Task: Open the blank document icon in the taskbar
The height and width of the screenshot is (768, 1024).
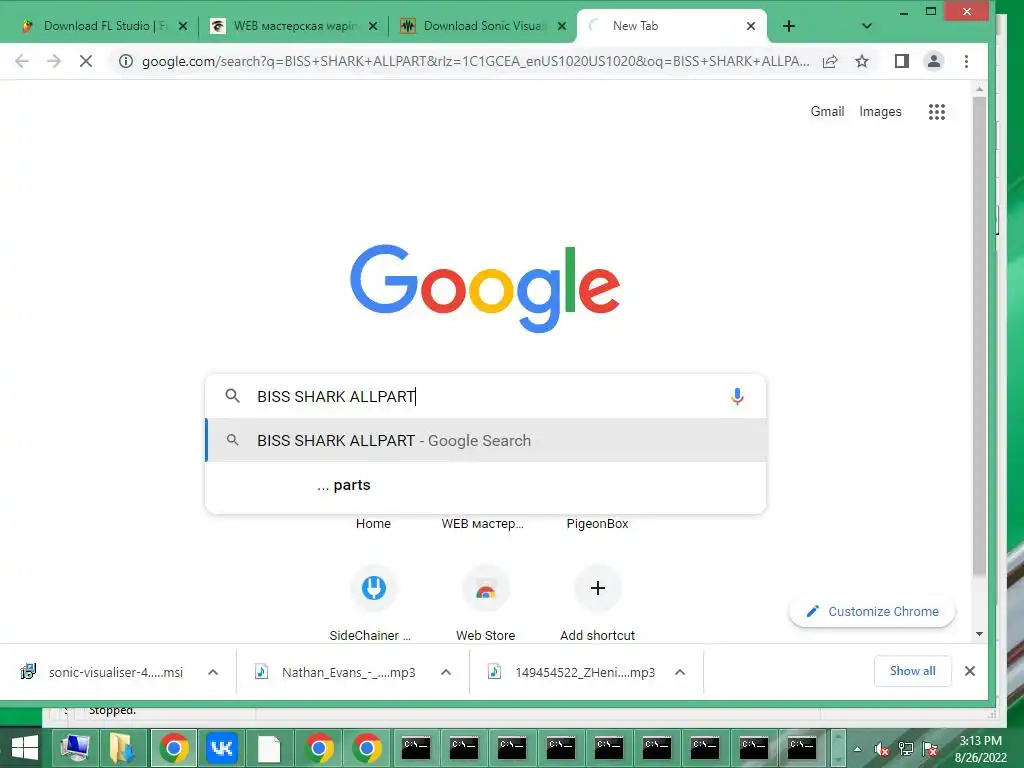Action: [269, 748]
